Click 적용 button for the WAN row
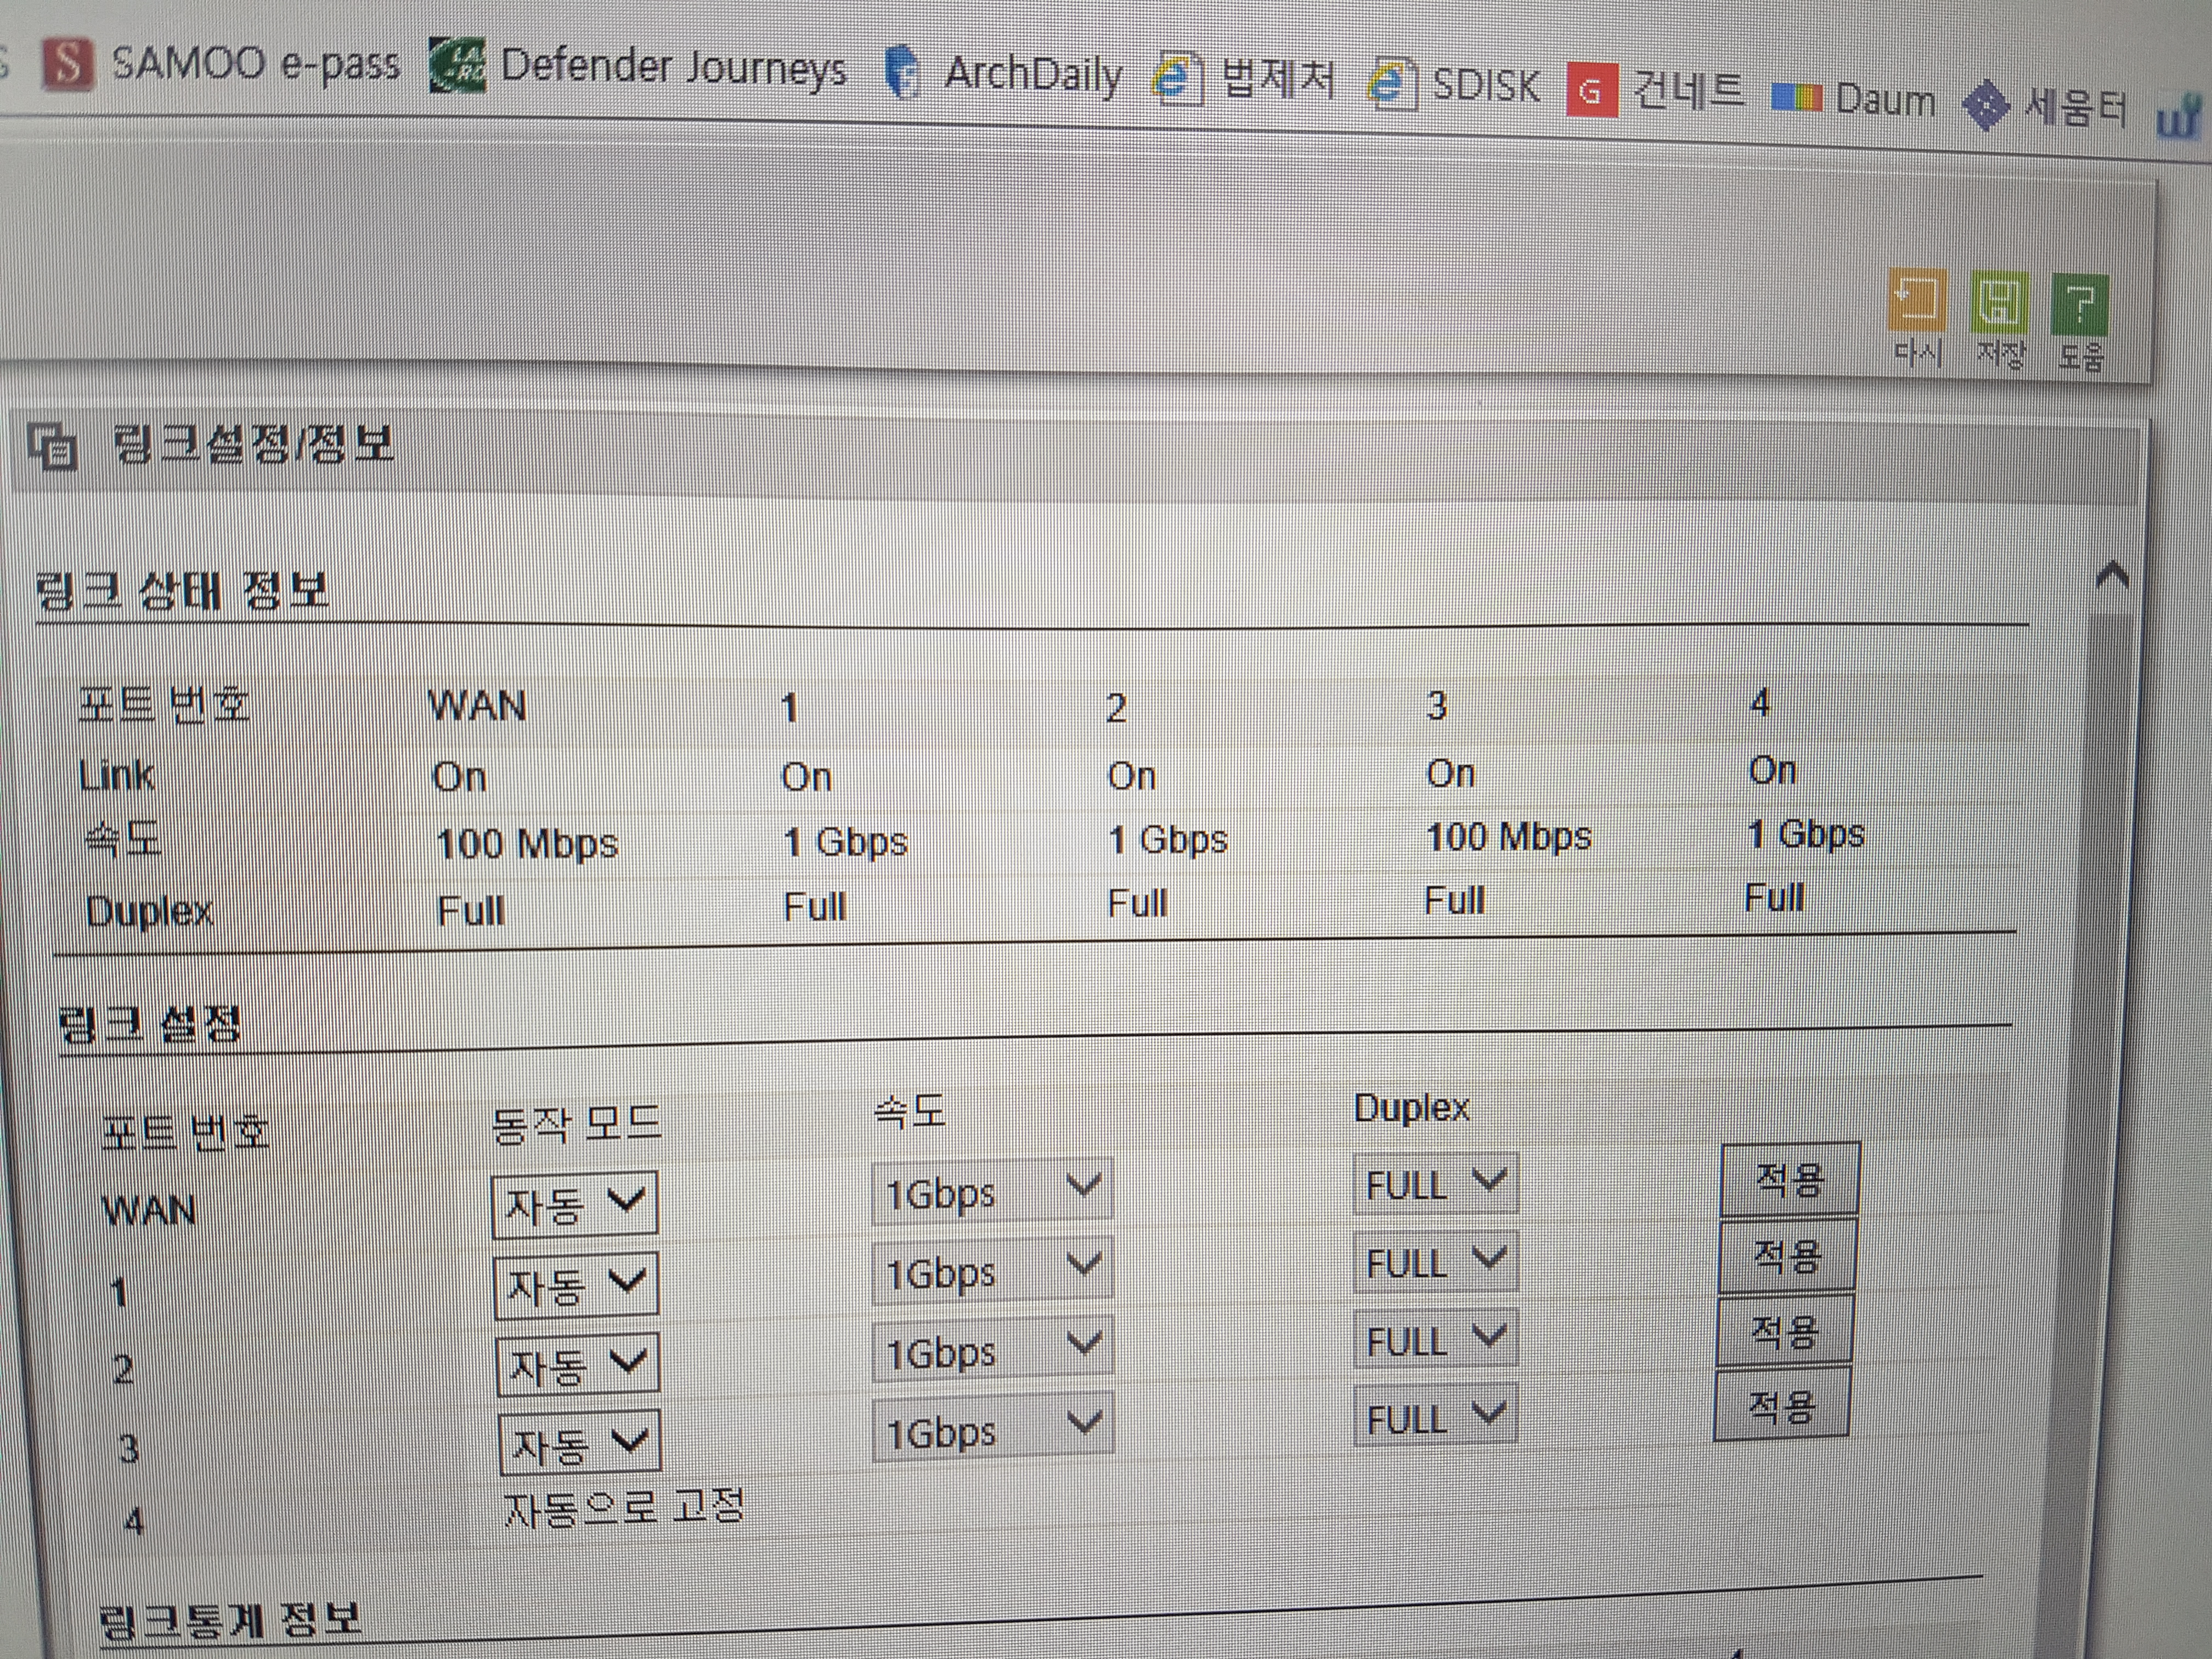2212x1659 pixels. point(1790,1179)
